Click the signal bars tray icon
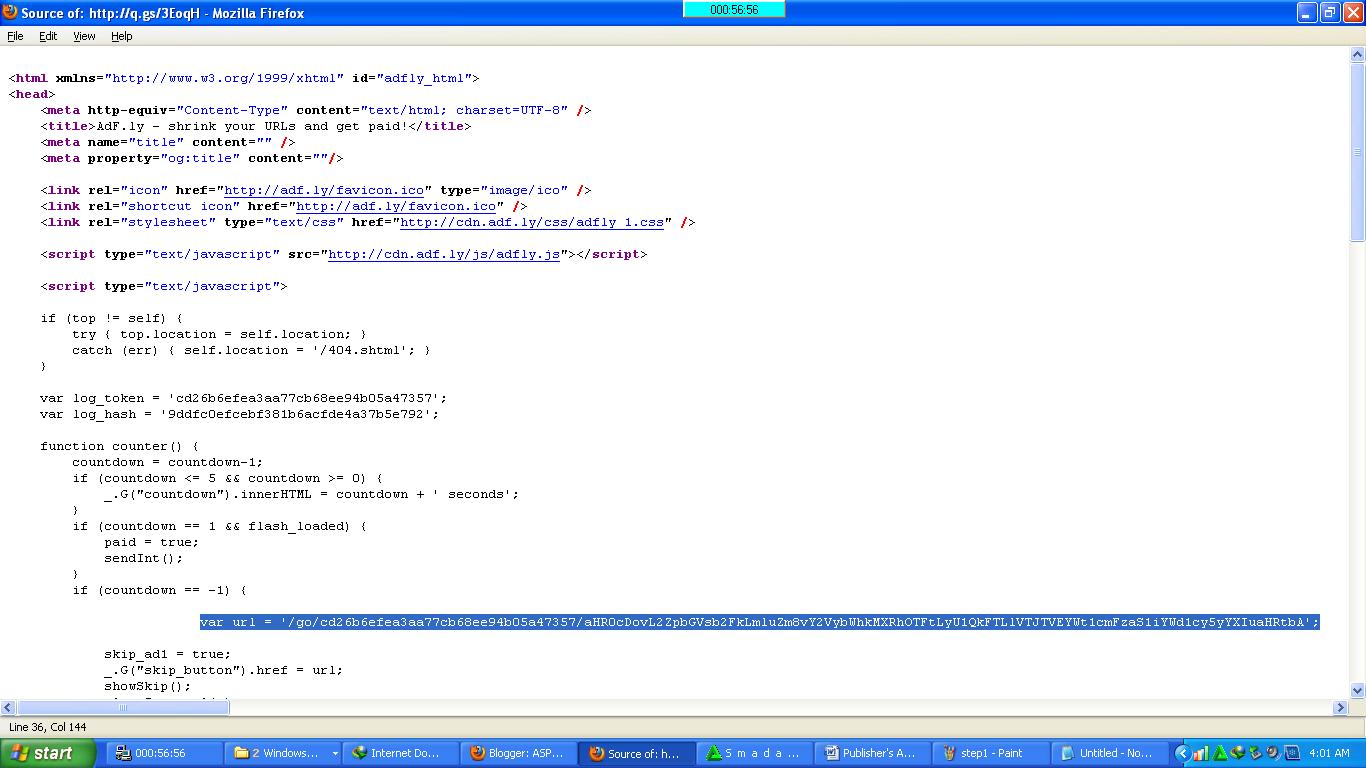This screenshot has height=768, width=1366. pos(1201,753)
